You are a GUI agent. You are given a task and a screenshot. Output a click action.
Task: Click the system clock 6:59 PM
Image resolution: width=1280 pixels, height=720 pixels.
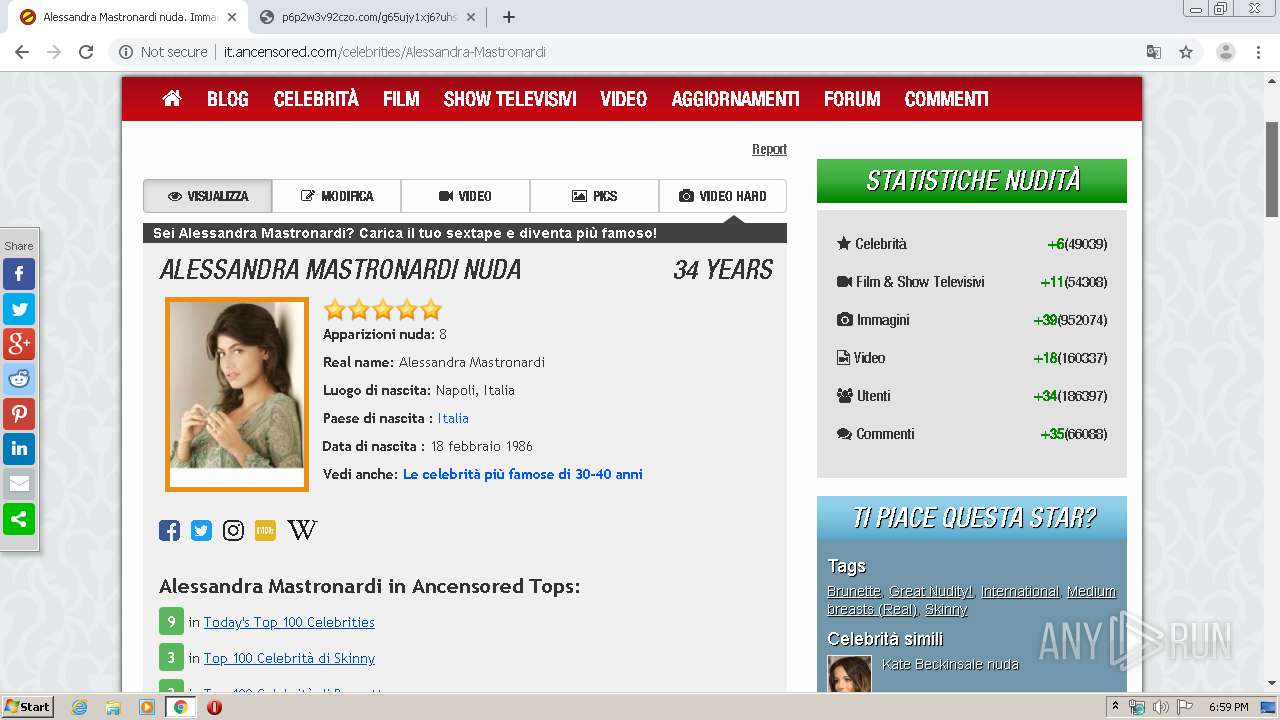click(x=1228, y=707)
